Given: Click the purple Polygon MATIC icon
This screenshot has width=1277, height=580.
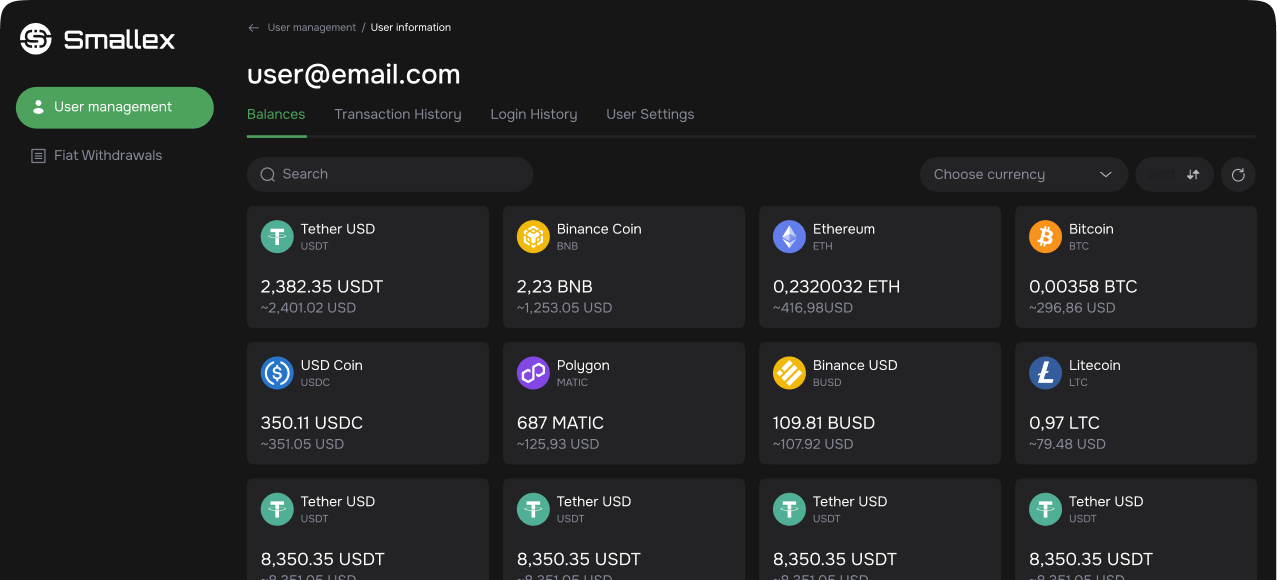Looking at the screenshot, I should click(x=533, y=373).
